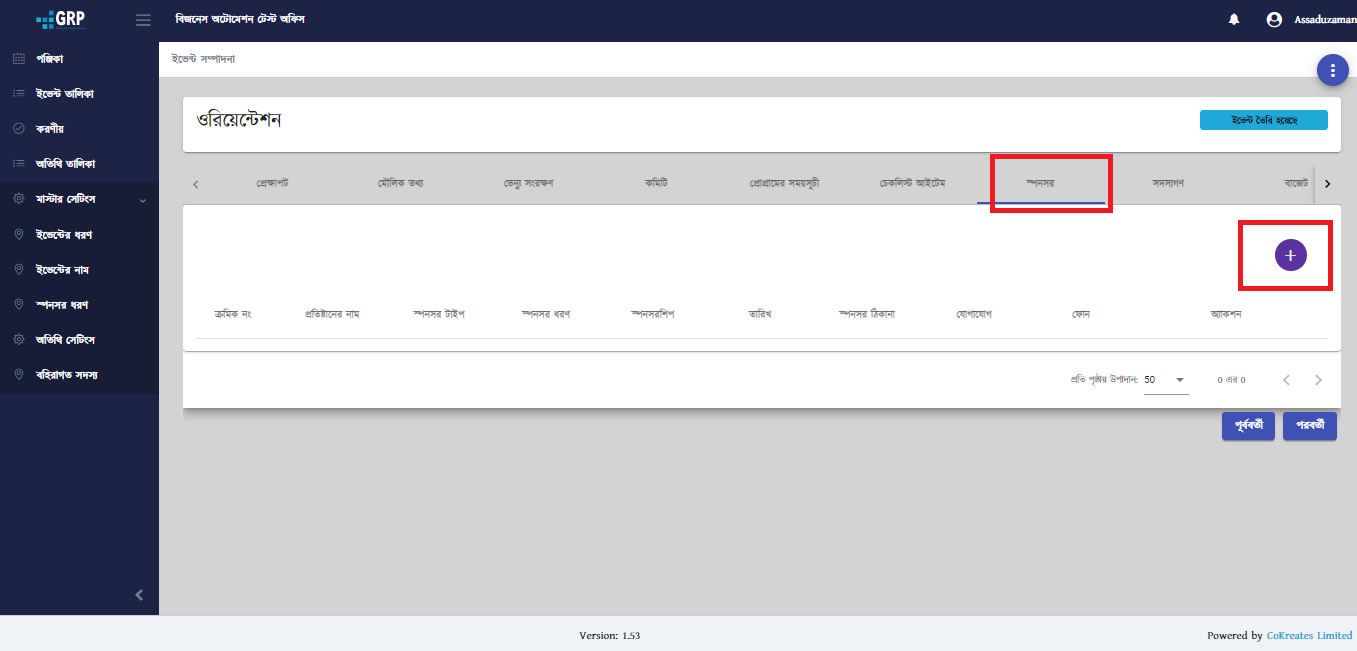
Task: Click the পূর্ববর্তী button
Action: pyautogui.click(x=1248, y=426)
